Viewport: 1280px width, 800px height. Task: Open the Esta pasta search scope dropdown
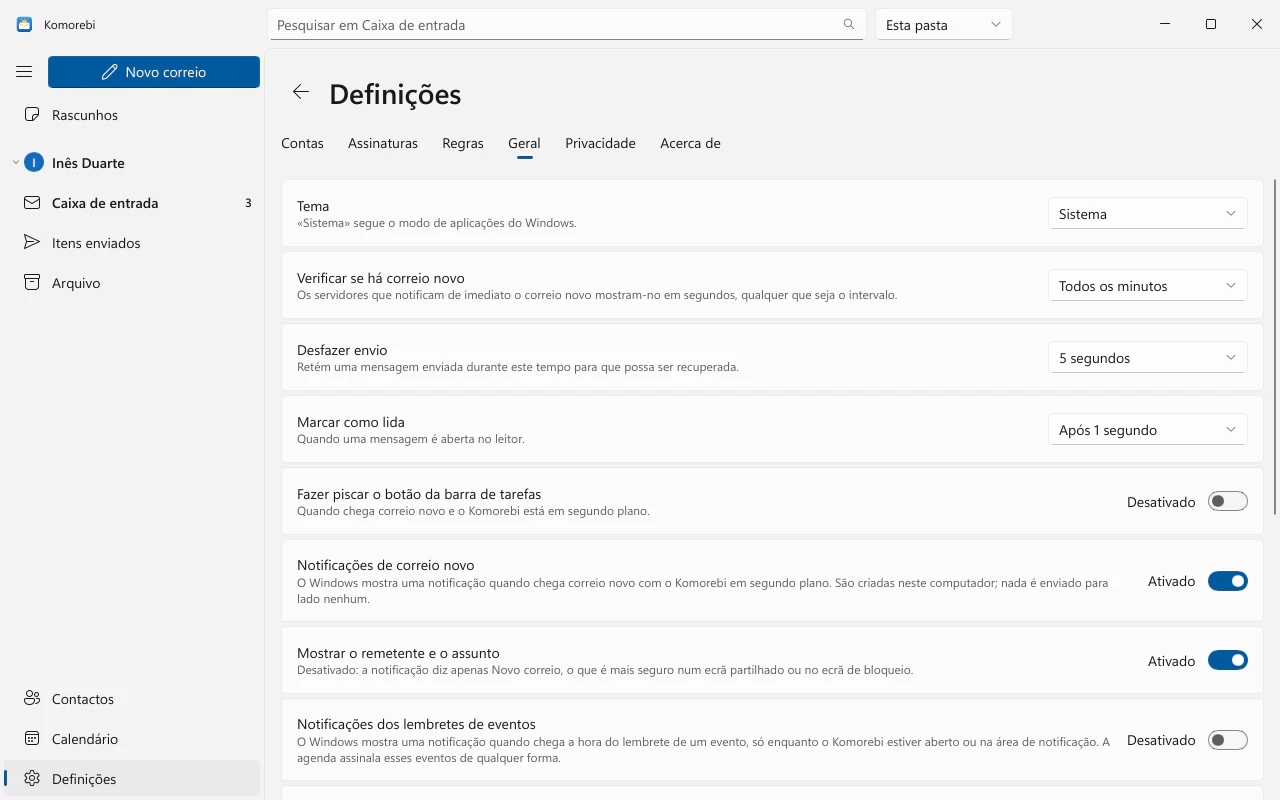click(944, 25)
